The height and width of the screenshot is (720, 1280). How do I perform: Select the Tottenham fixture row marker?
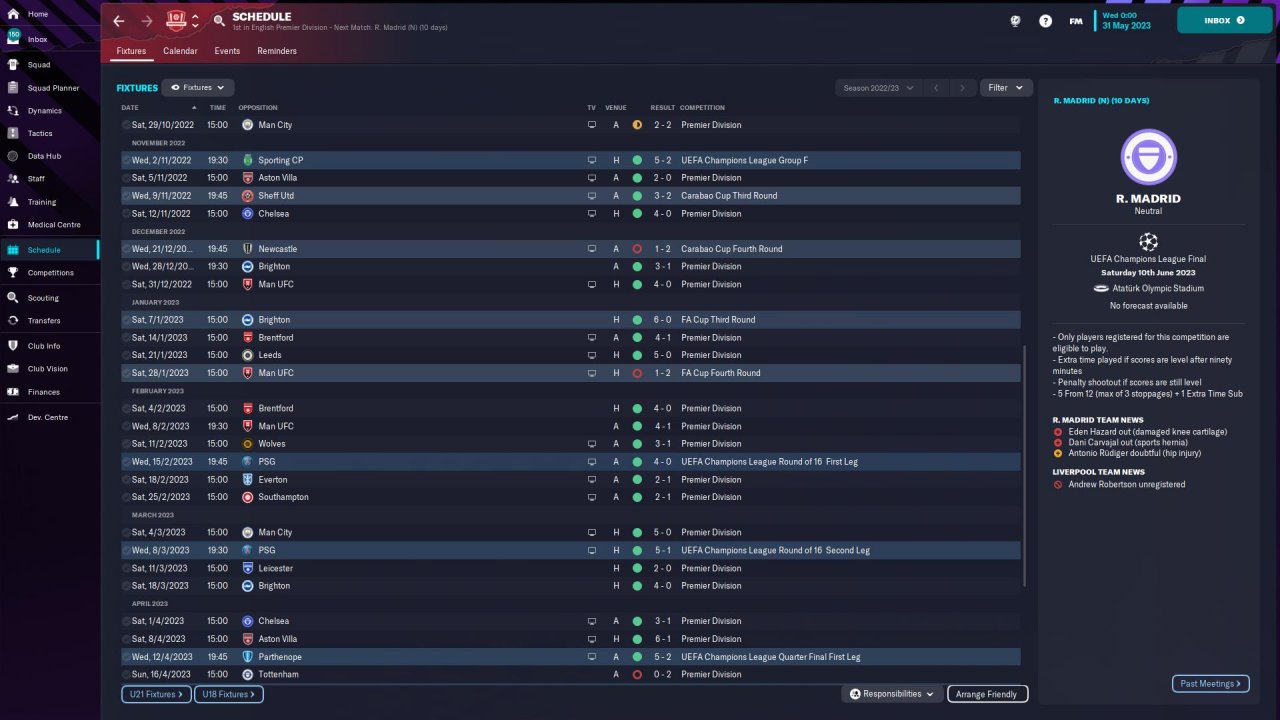click(127, 675)
